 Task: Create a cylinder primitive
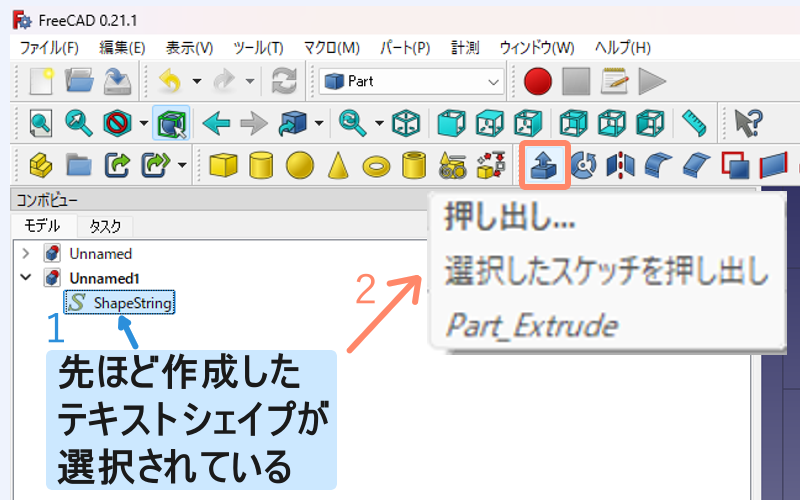pos(261,165)
